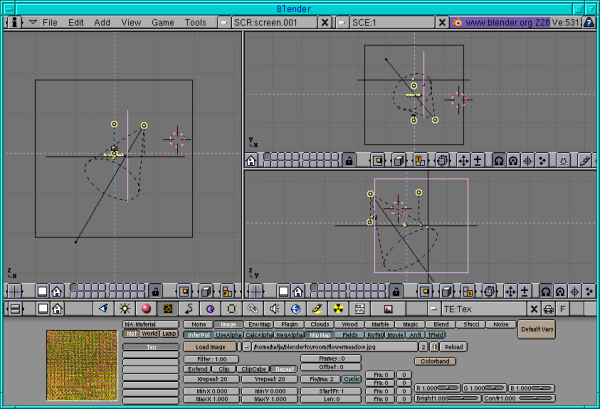Click the lock icon in top-right viewport header

[x=349, y=160]
